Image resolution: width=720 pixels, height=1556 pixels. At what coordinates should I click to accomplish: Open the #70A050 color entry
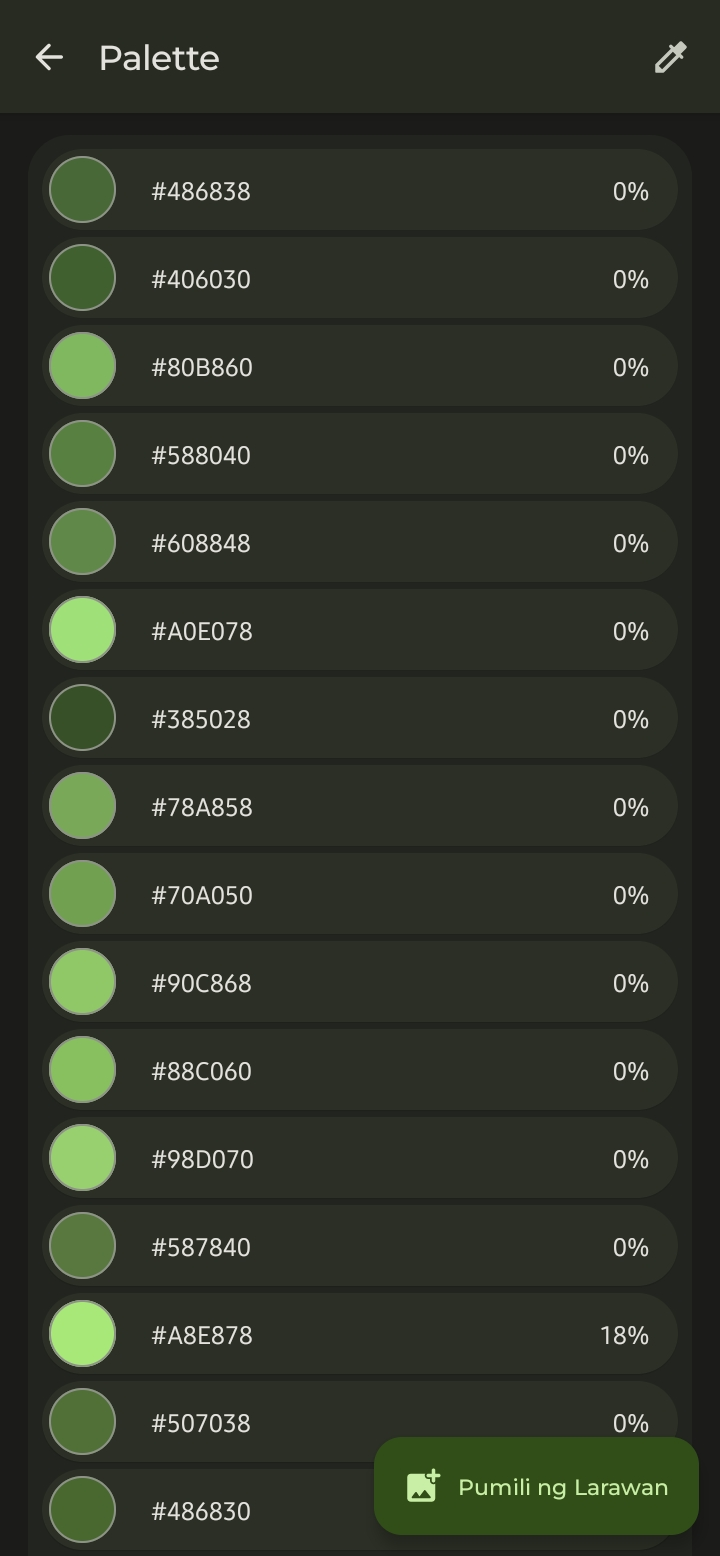pos(360,894)
